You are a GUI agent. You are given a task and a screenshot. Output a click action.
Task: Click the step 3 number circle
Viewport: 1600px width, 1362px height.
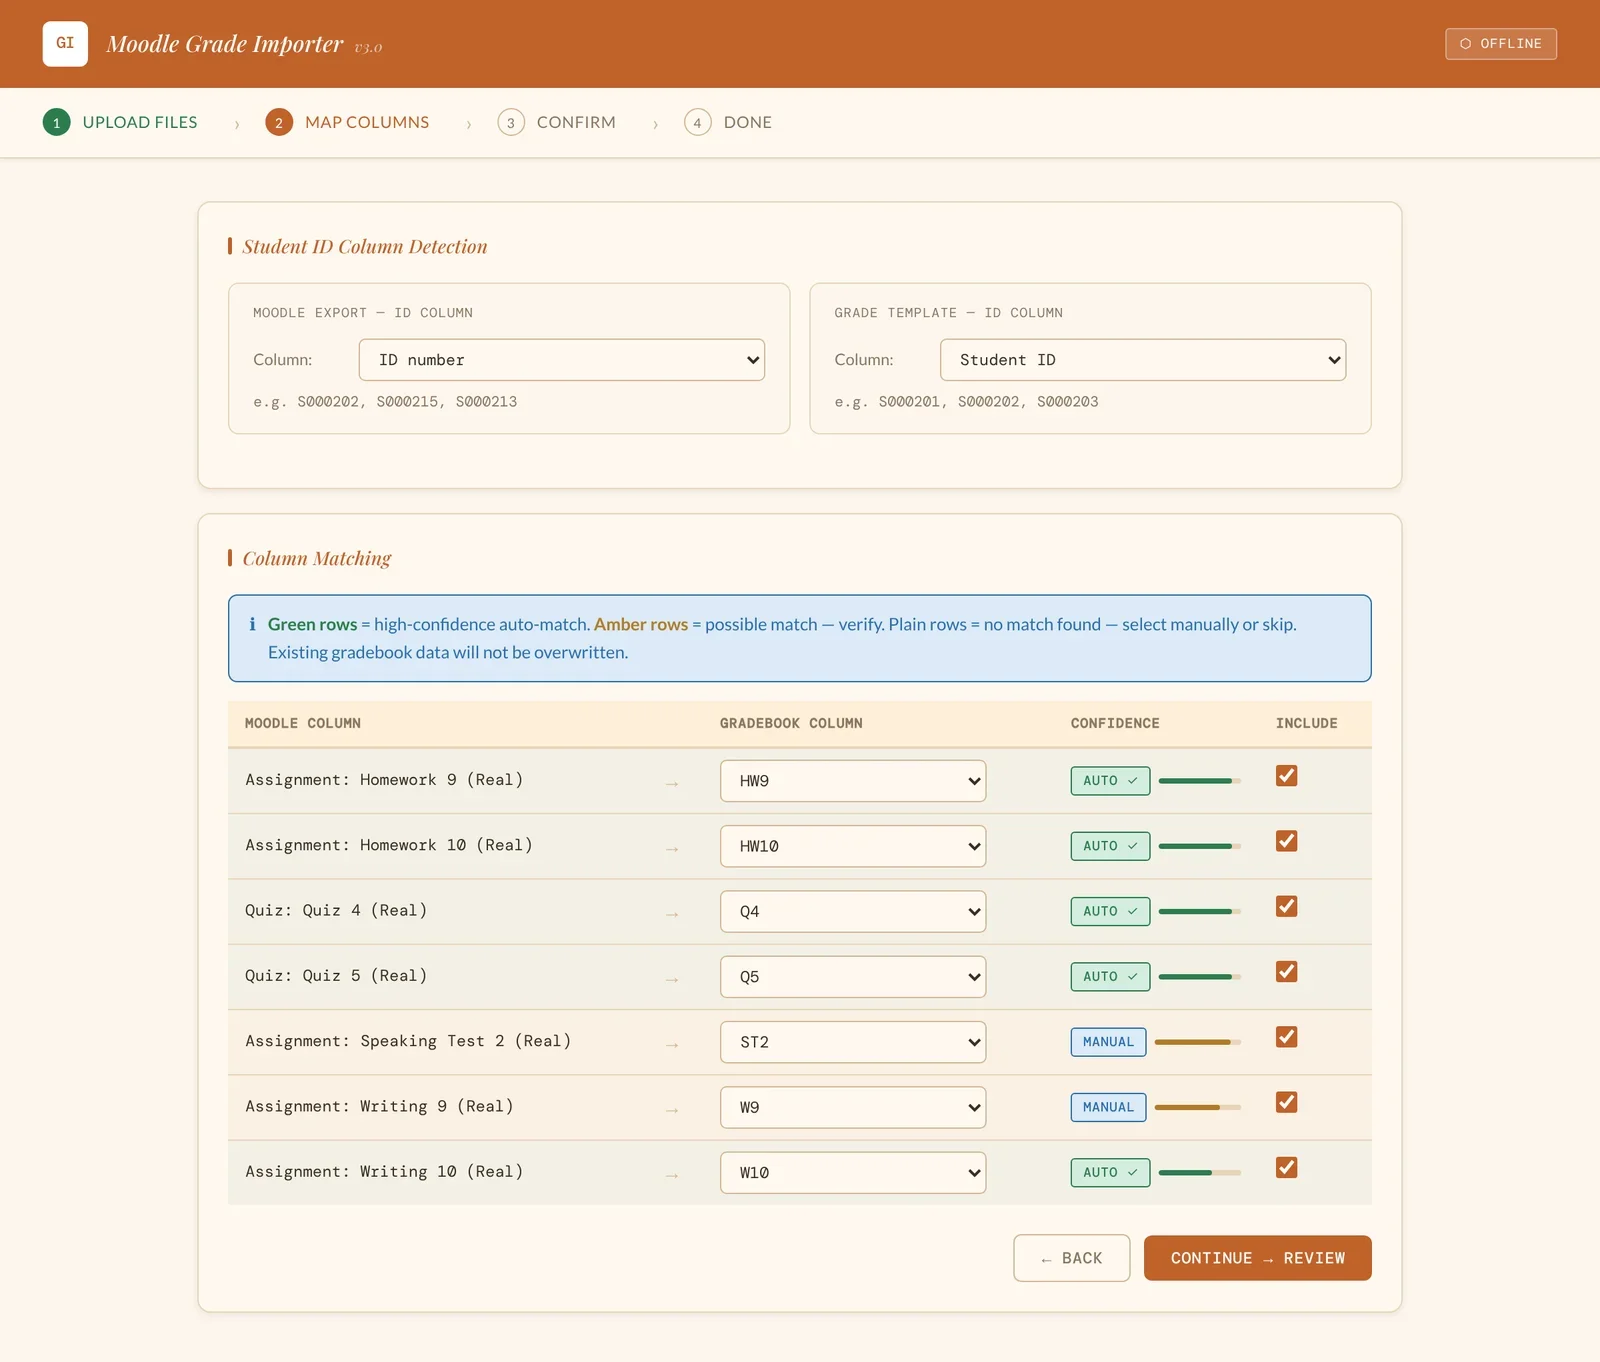[x=511, y=122]
